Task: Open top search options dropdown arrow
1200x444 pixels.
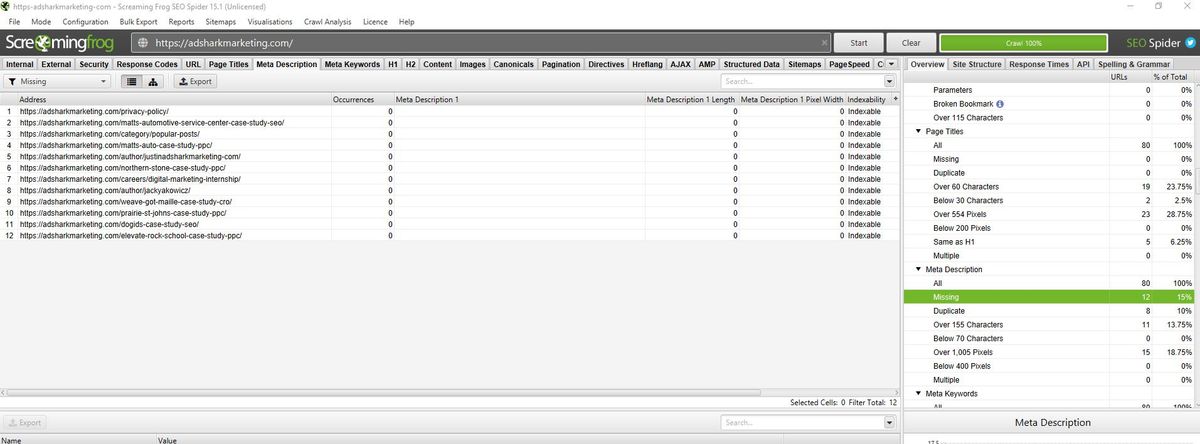Action: click(x=889, y=82)
